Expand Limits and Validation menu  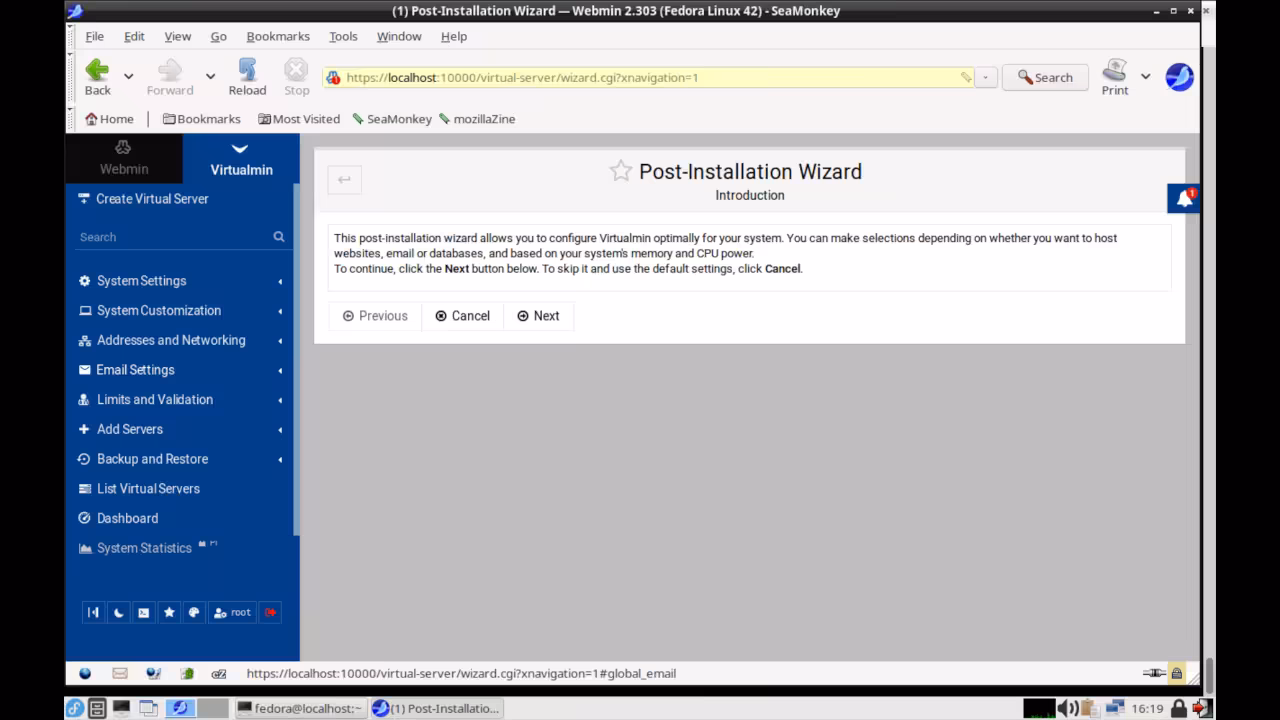(x=181, y=400)
